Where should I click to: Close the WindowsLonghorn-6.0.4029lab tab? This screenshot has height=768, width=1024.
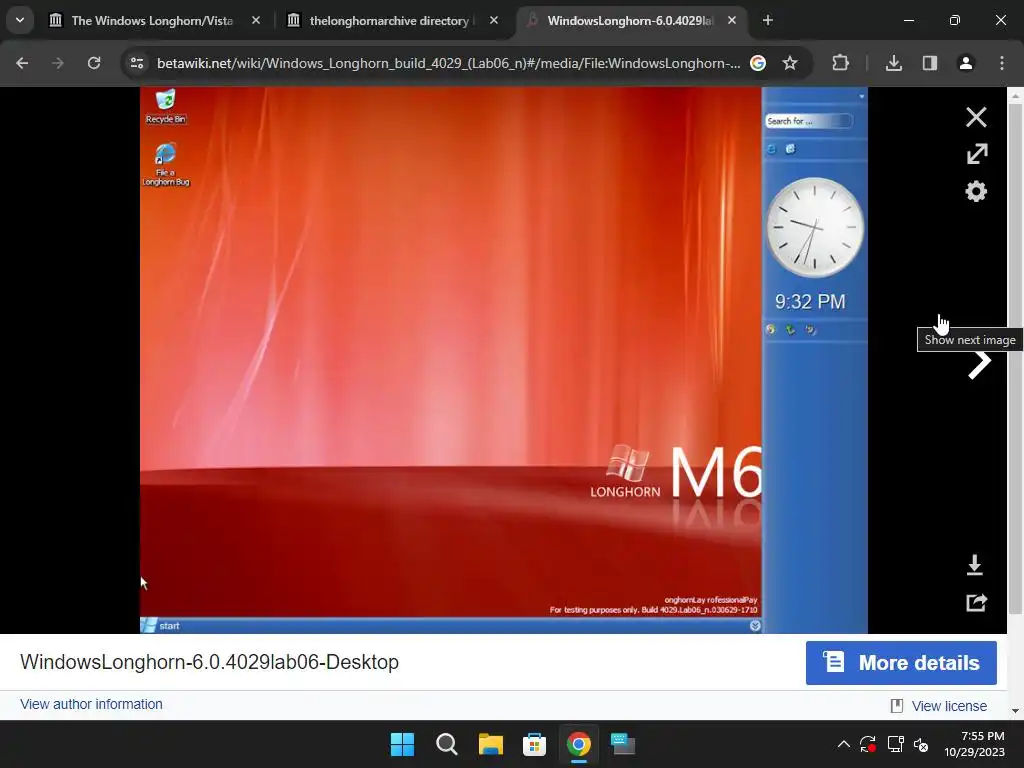point(731,21)
